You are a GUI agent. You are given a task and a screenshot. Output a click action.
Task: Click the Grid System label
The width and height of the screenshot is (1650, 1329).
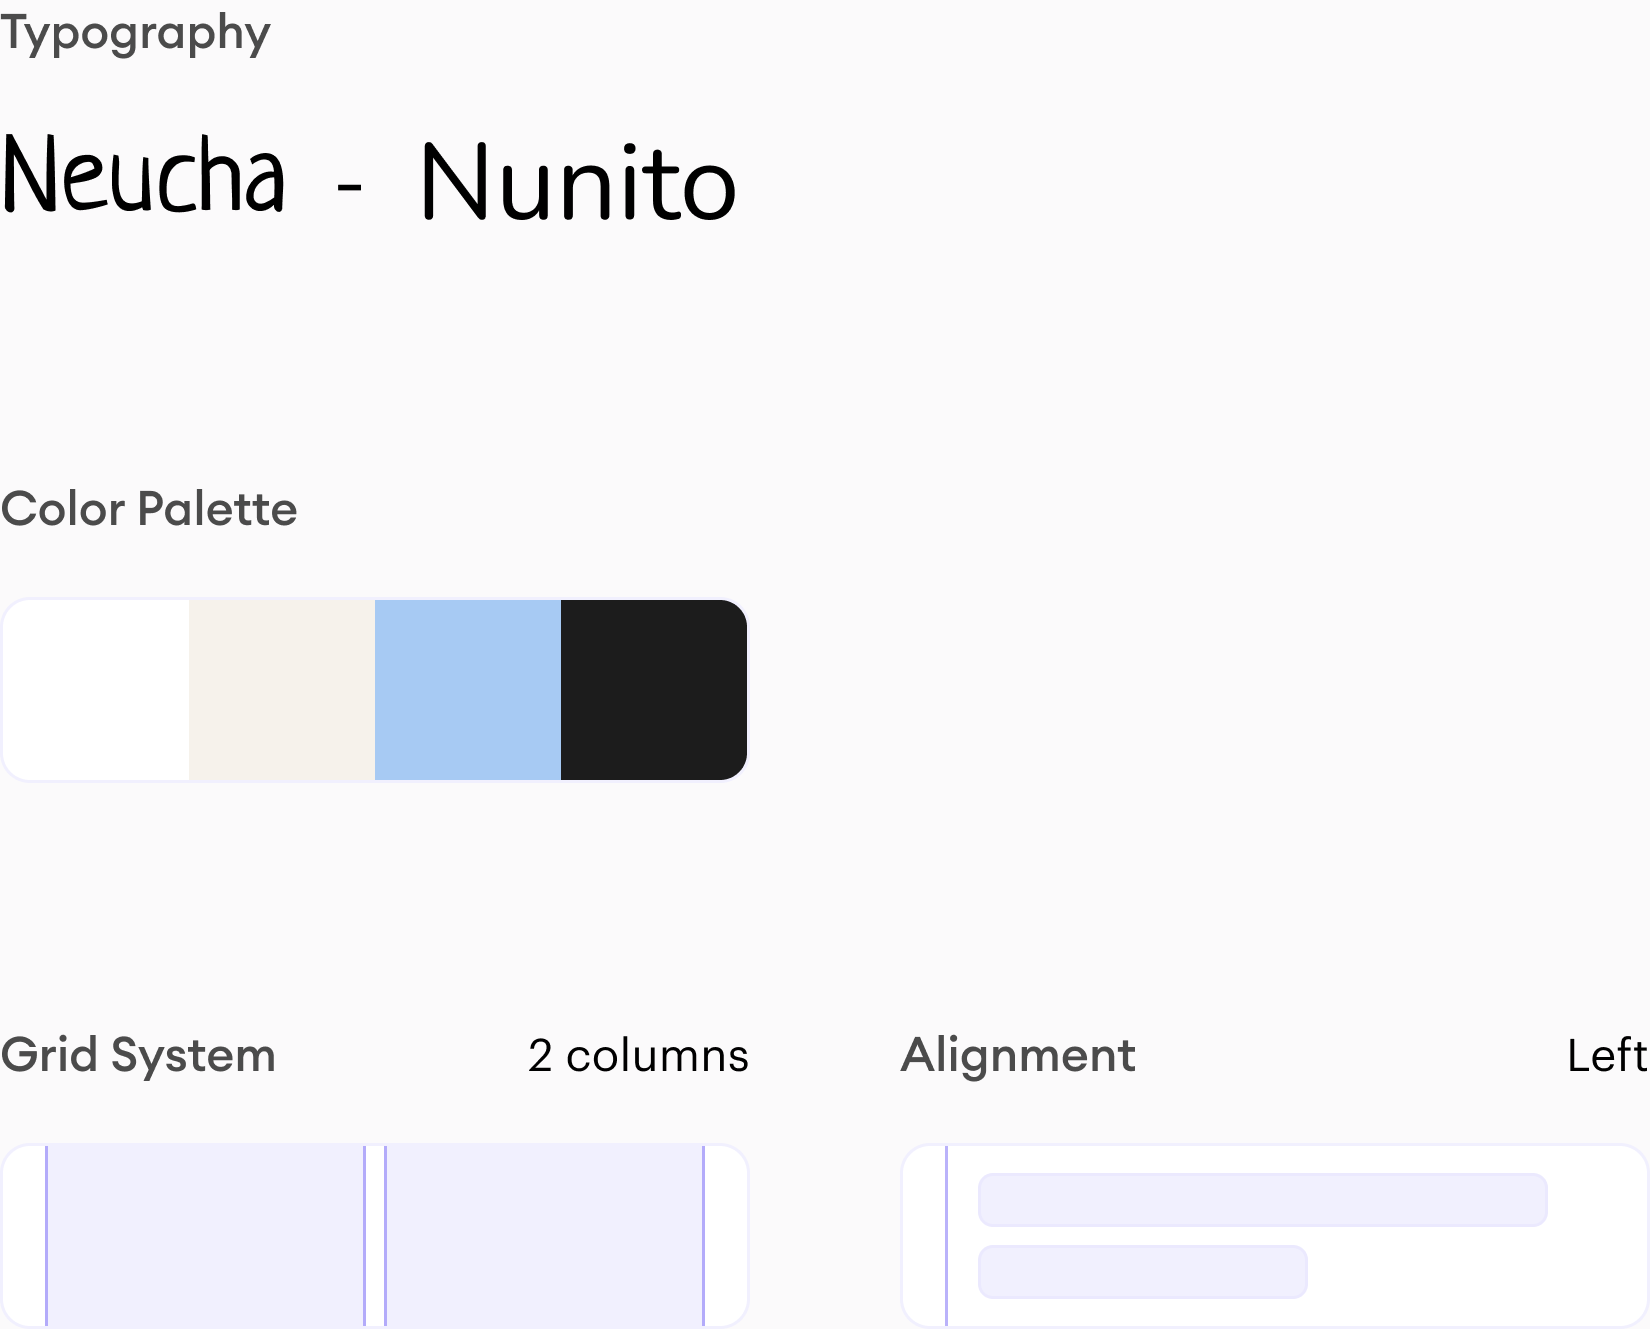coord(138,1055)
